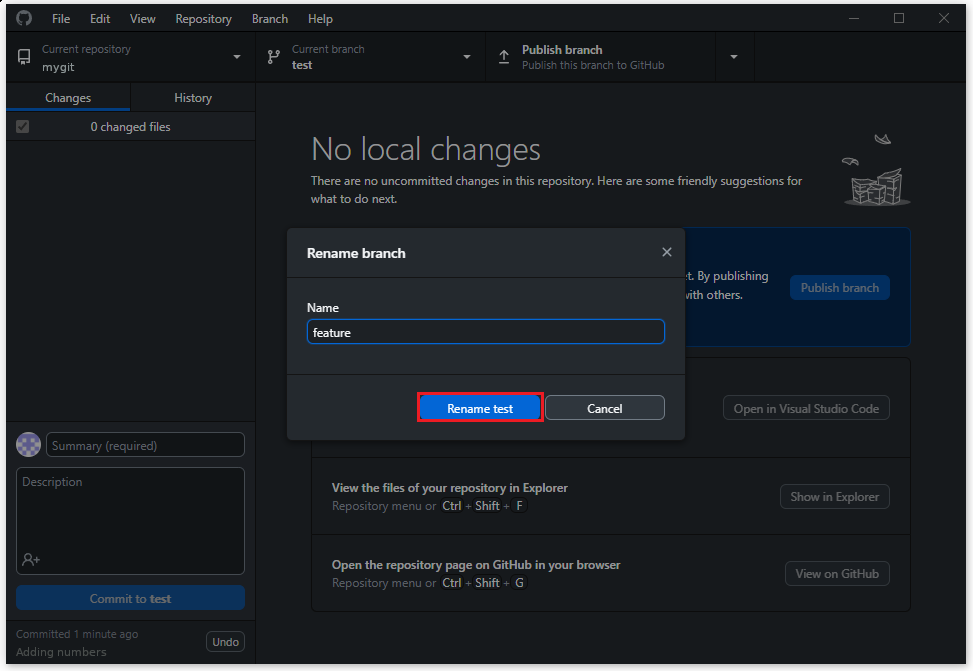Click the current repository icon
The height and width of the screenshot is (671, 973).
[24, 57]
